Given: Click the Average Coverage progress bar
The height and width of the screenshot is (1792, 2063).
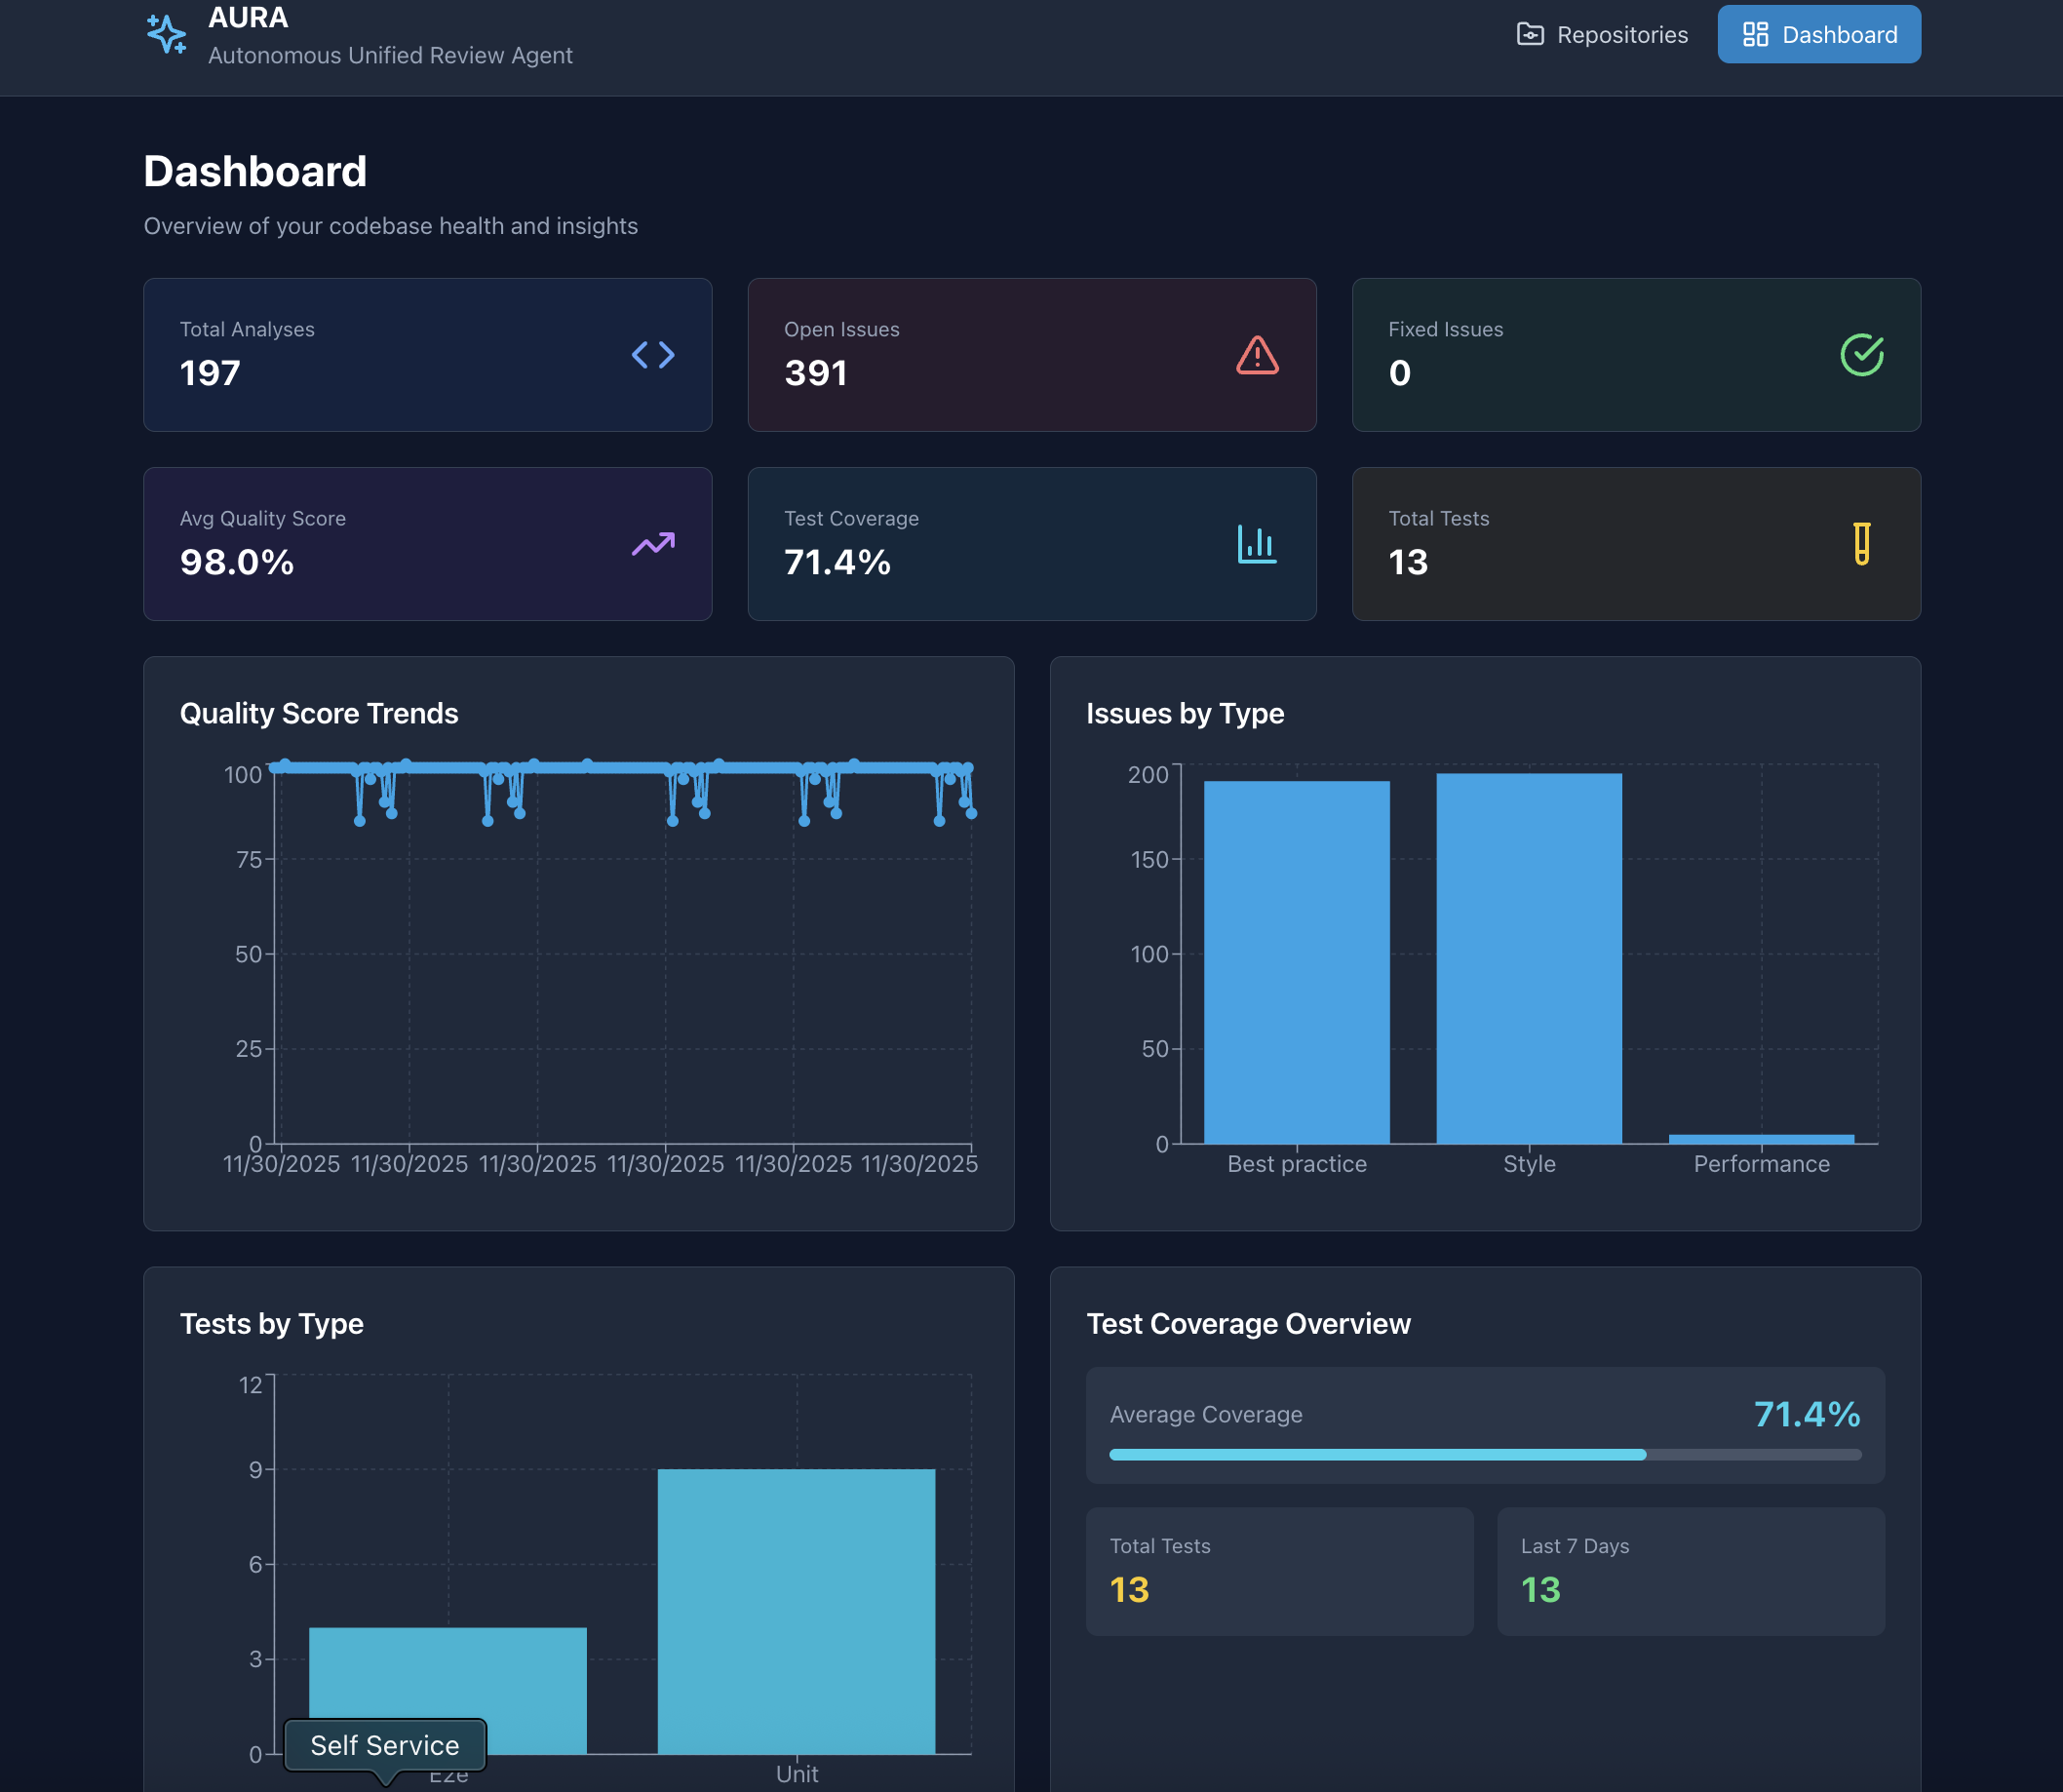Looking at the screenshot, I should 1484,1455.
